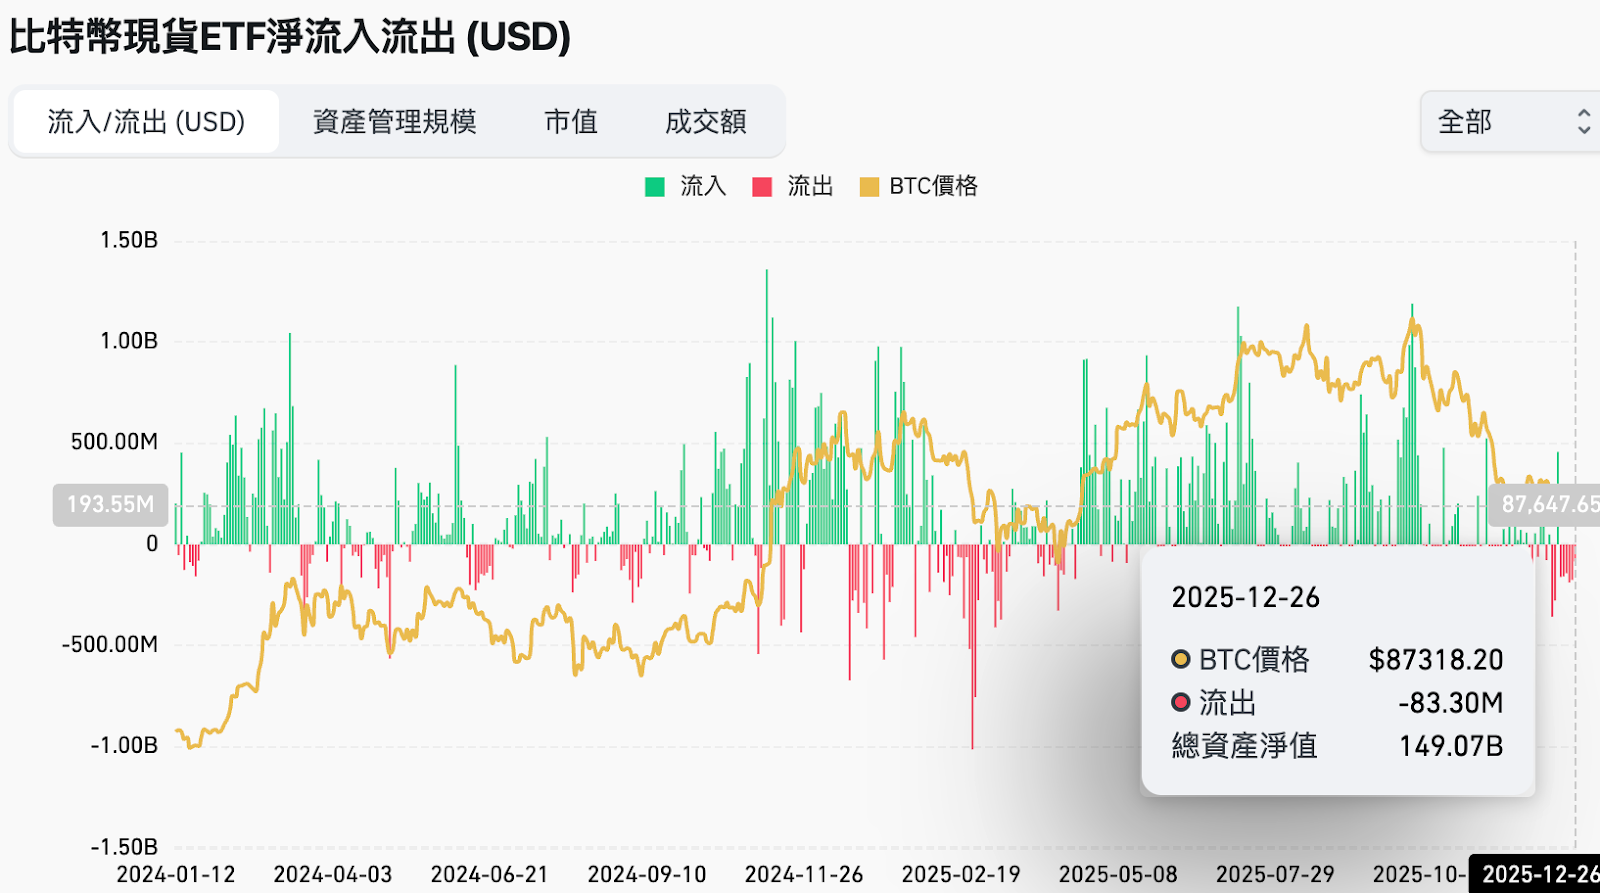Viewport: 1600px width, 893px height.
Task: Click the 2025-02-19 x-axis date label
Action: coord(961,875)
